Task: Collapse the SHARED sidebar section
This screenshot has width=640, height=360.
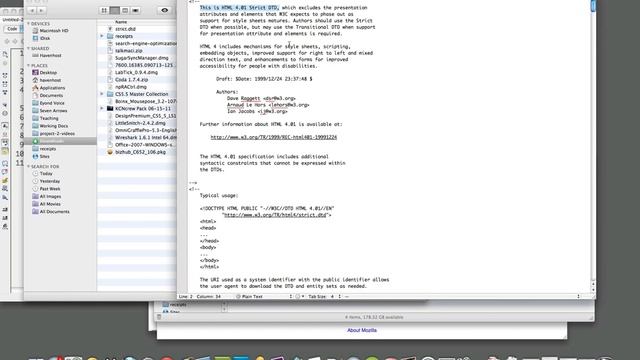Action: 29,48
